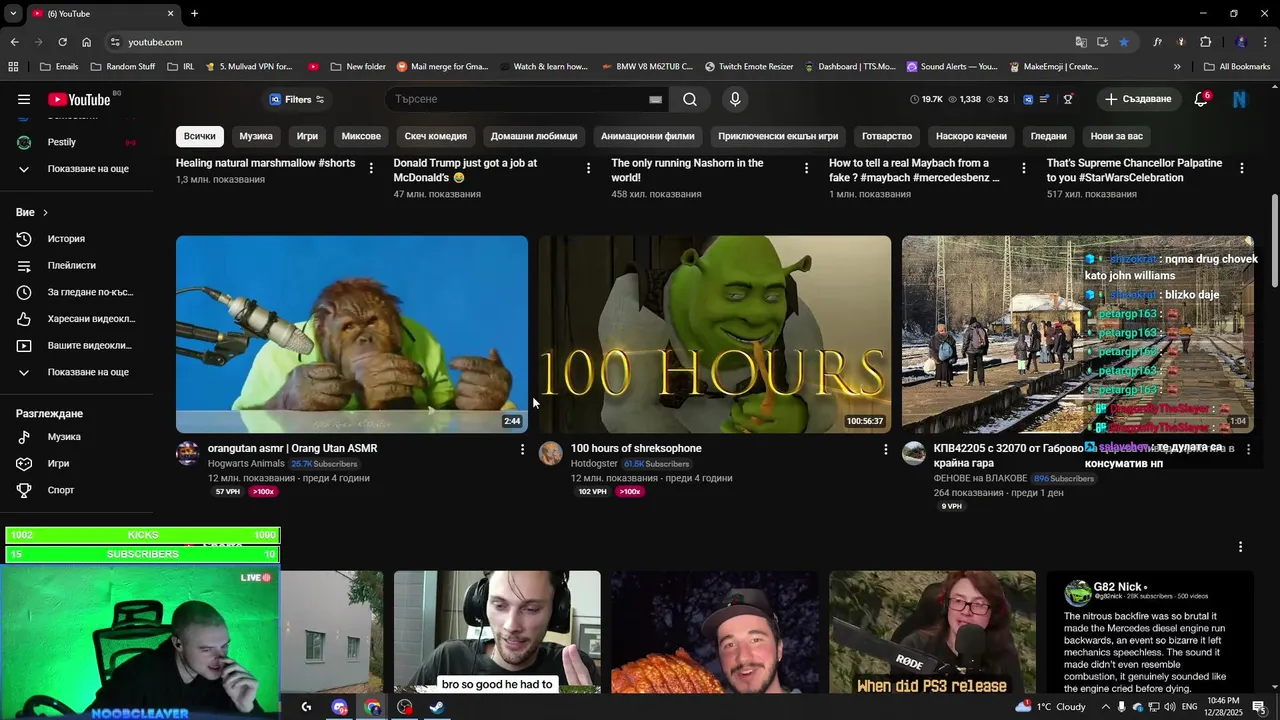The width and height of the screenshot is (1280, 720).
Task: Bookmark this page with the star icon
Action: coord(1124,42)
